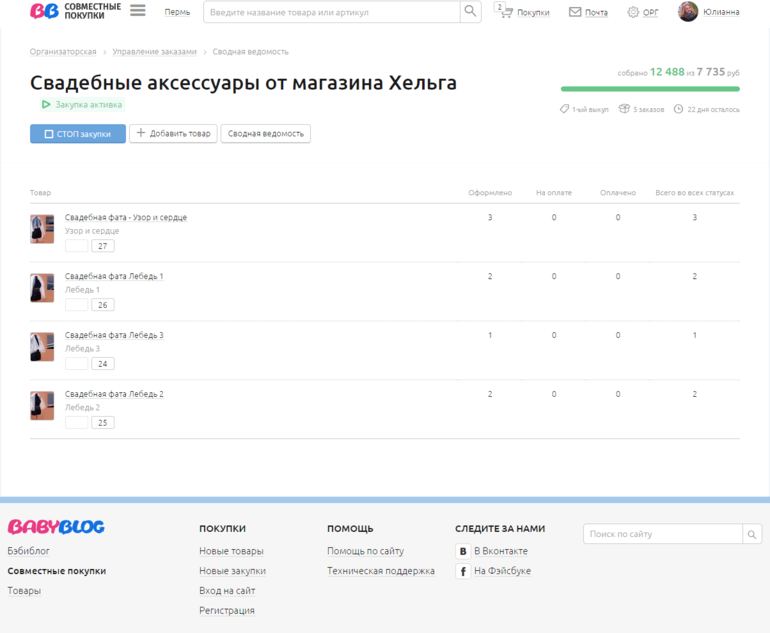Open the product link Свадебная фата Лебедь 1

click(114, 276)
